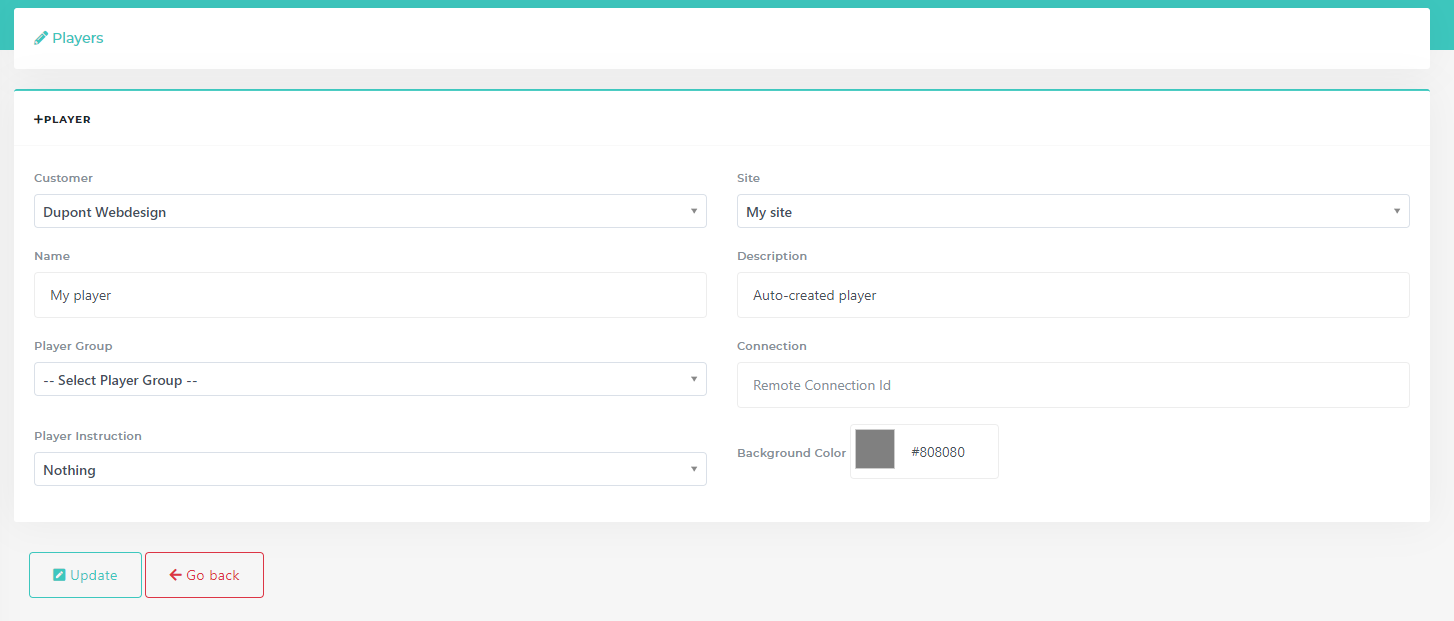Click the plus icon before PLAYER heading
The width and height of the screenshot is (1454, 621).
[x=39, y=119]
